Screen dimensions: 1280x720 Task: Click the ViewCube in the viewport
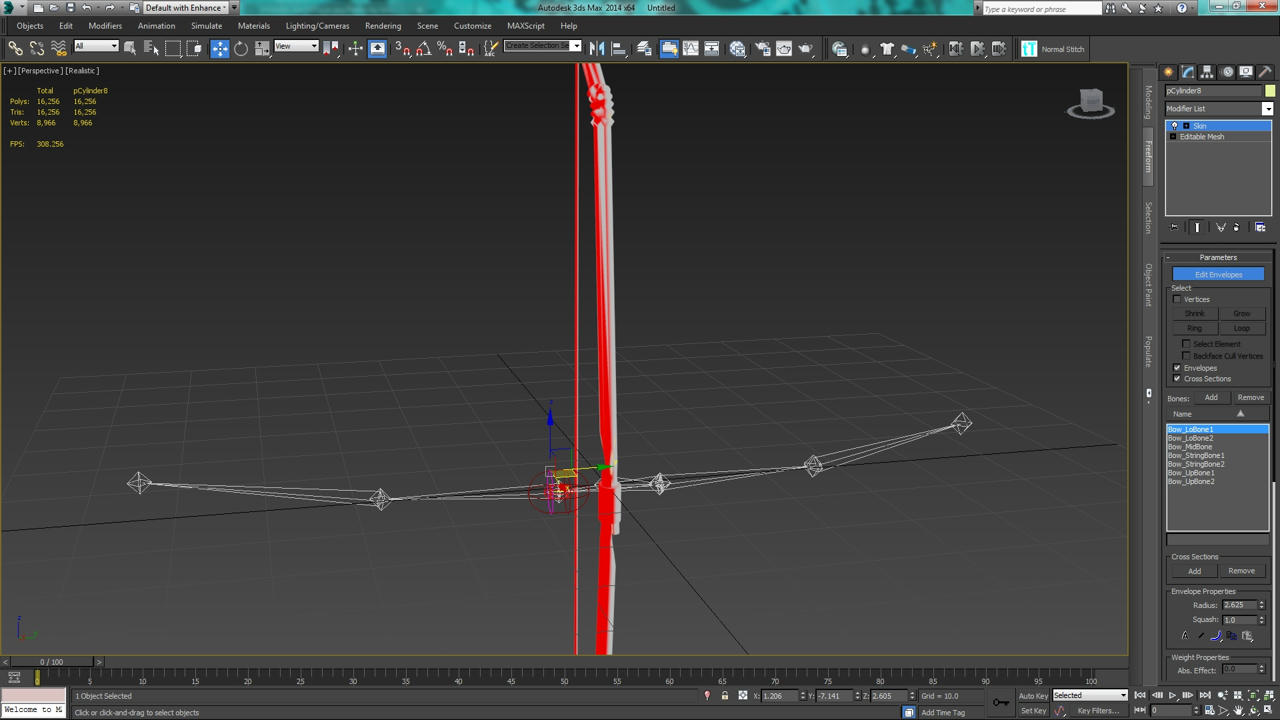pos(1091,103)
